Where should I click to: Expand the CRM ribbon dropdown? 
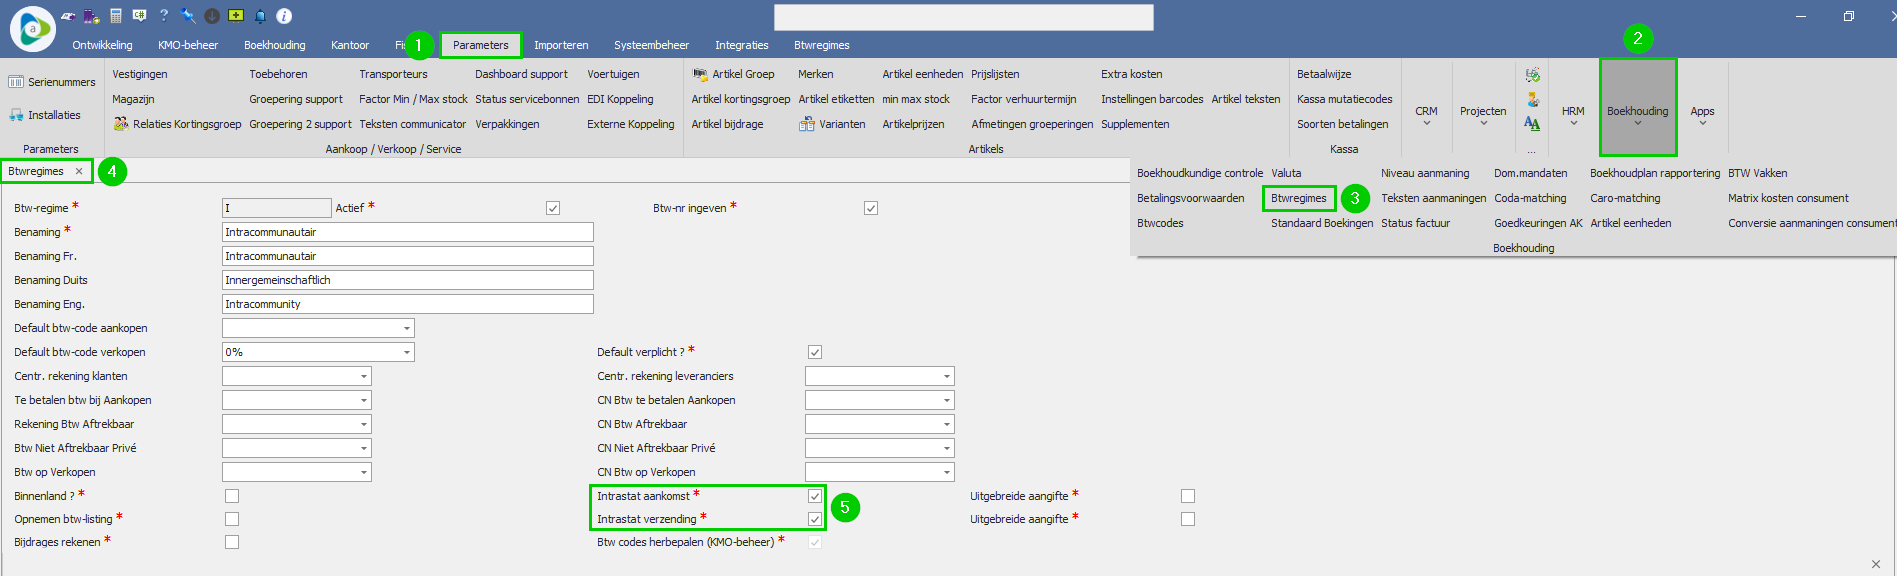tap(1426, 116)
